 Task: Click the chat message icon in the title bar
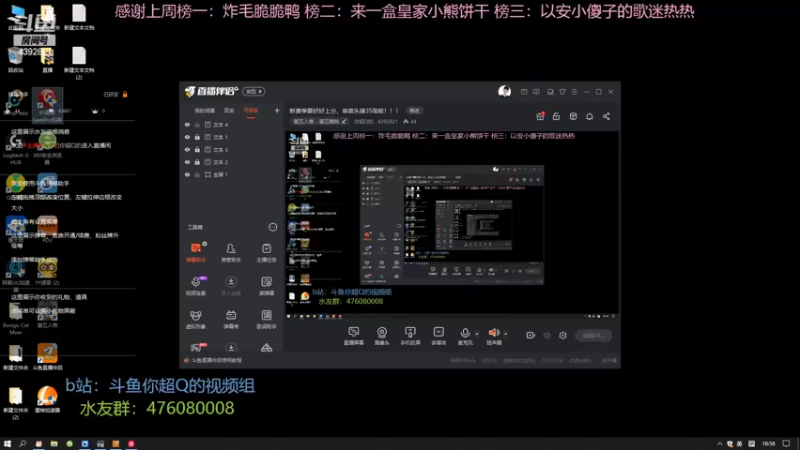pos(536,92)
